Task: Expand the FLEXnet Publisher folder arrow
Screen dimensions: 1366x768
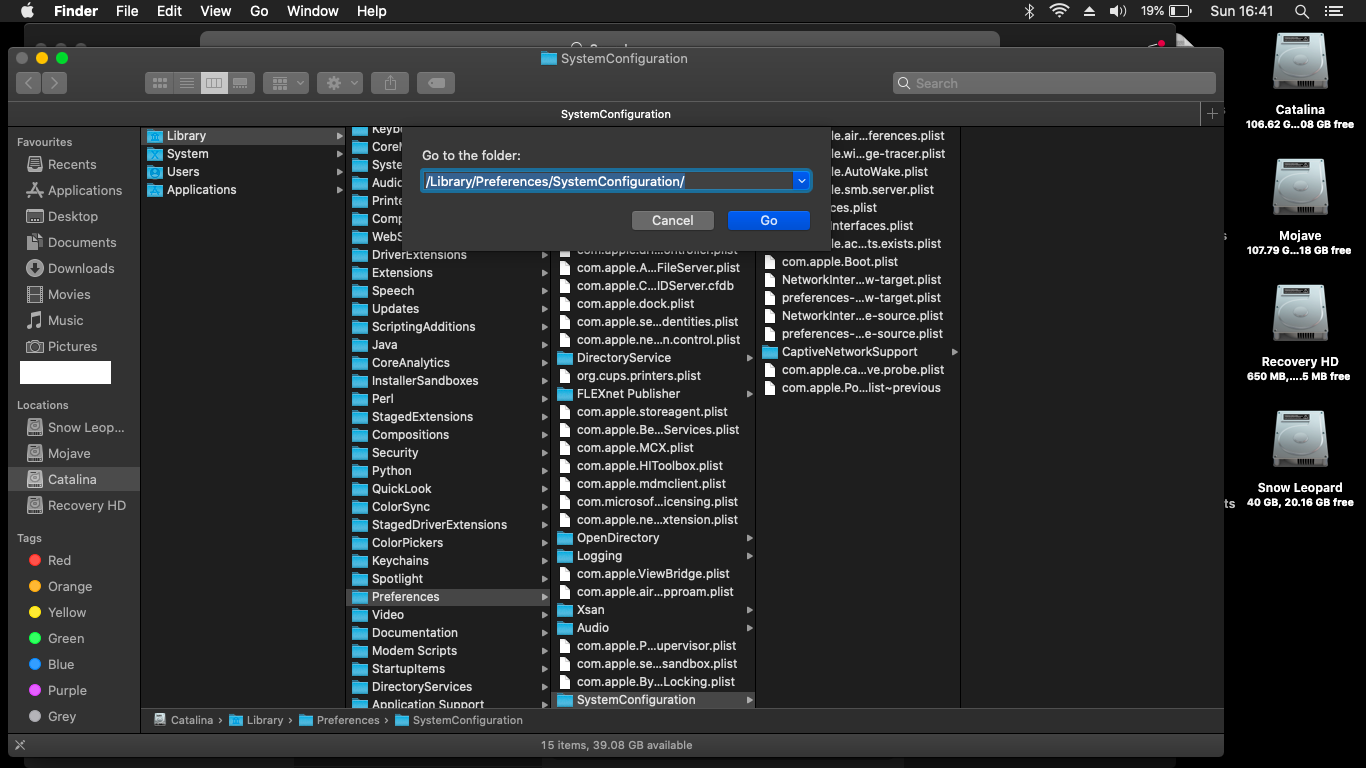Action: tap(750, 394)
